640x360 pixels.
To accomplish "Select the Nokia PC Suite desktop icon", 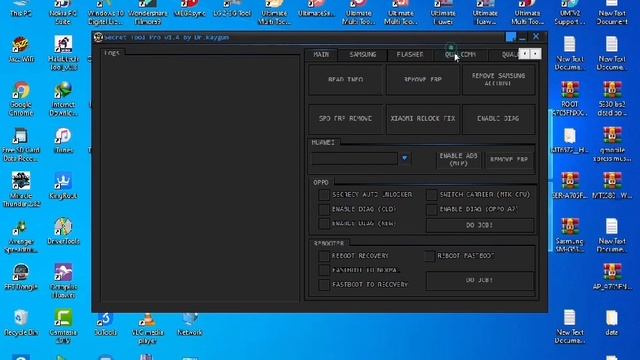I will pos(63,12).
